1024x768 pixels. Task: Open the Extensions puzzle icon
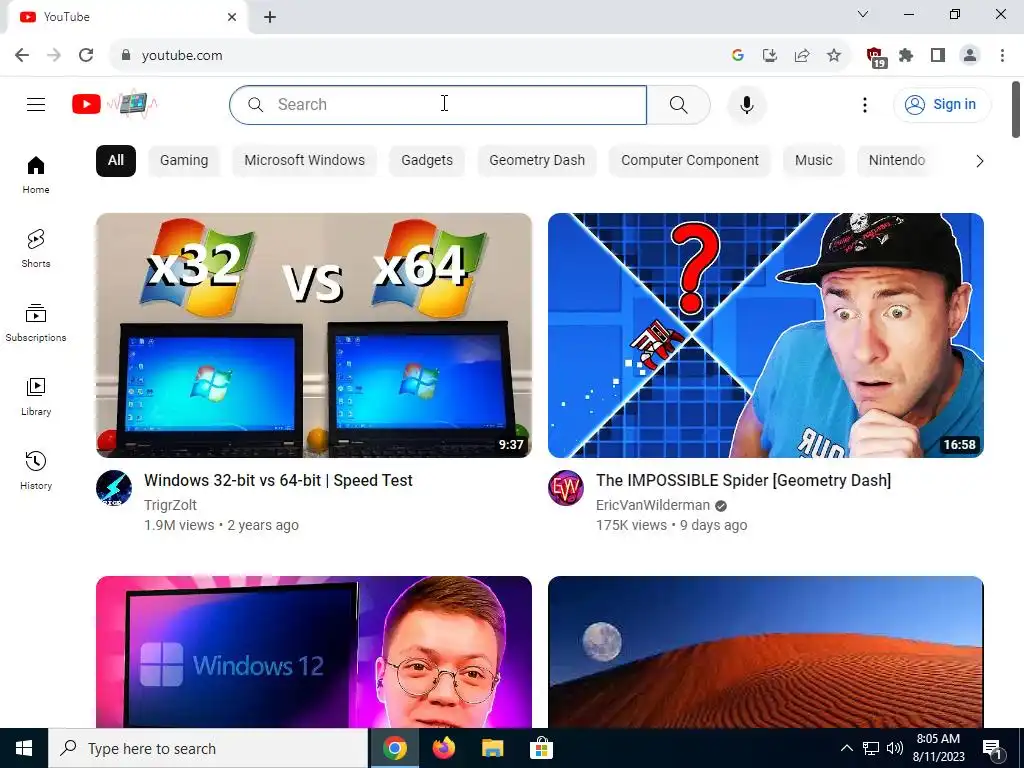(906, 56)
